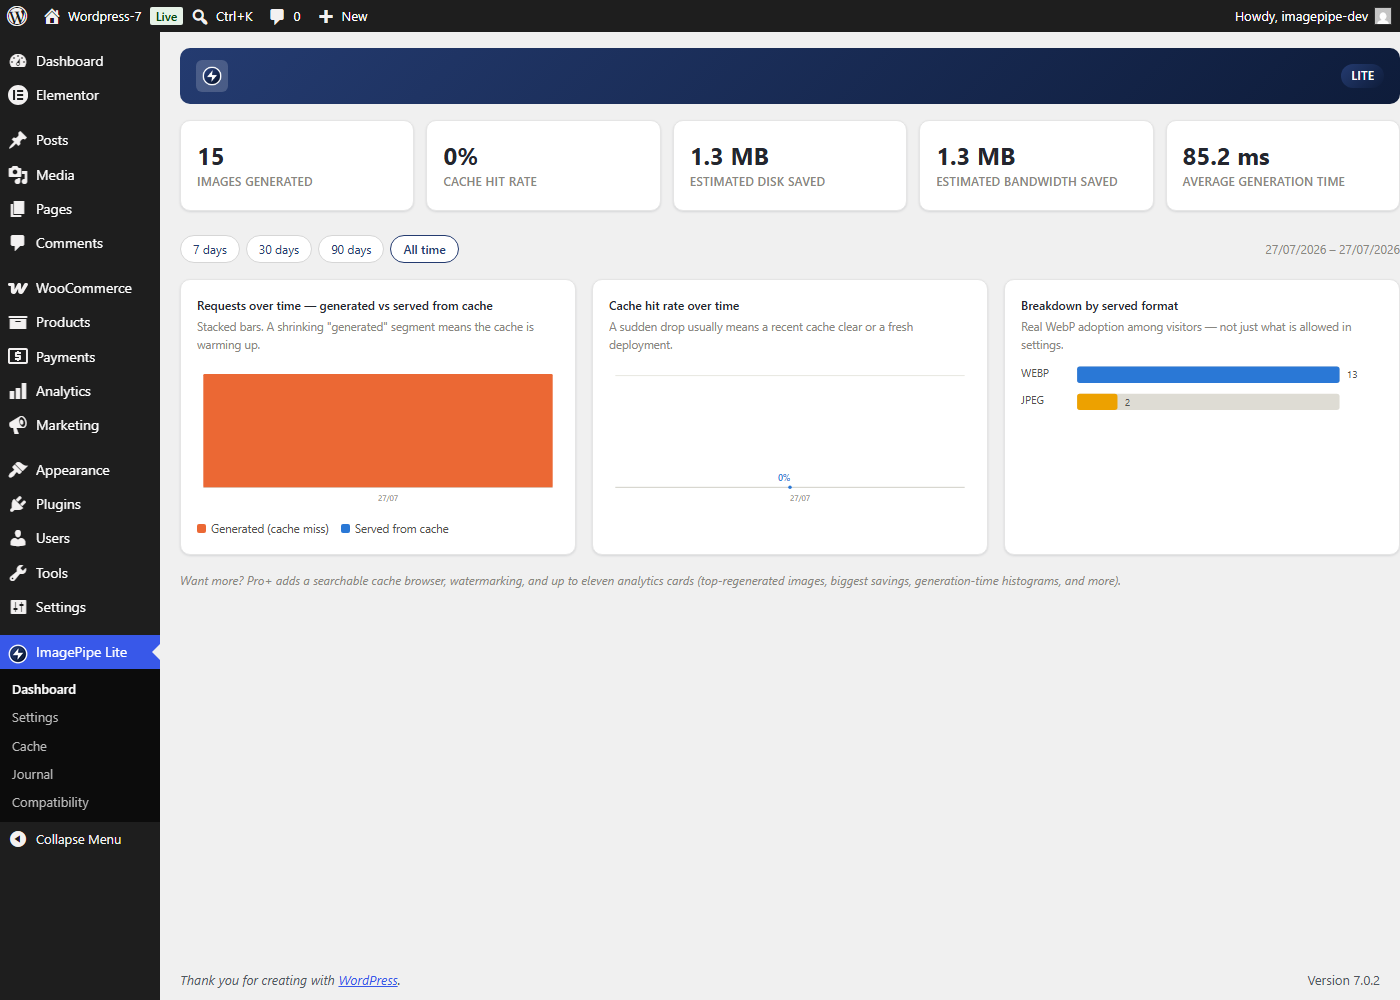This screenshot has height=1000, width=1400.
Task: Click the LITE badge in header
Action: pos(1362,76)
